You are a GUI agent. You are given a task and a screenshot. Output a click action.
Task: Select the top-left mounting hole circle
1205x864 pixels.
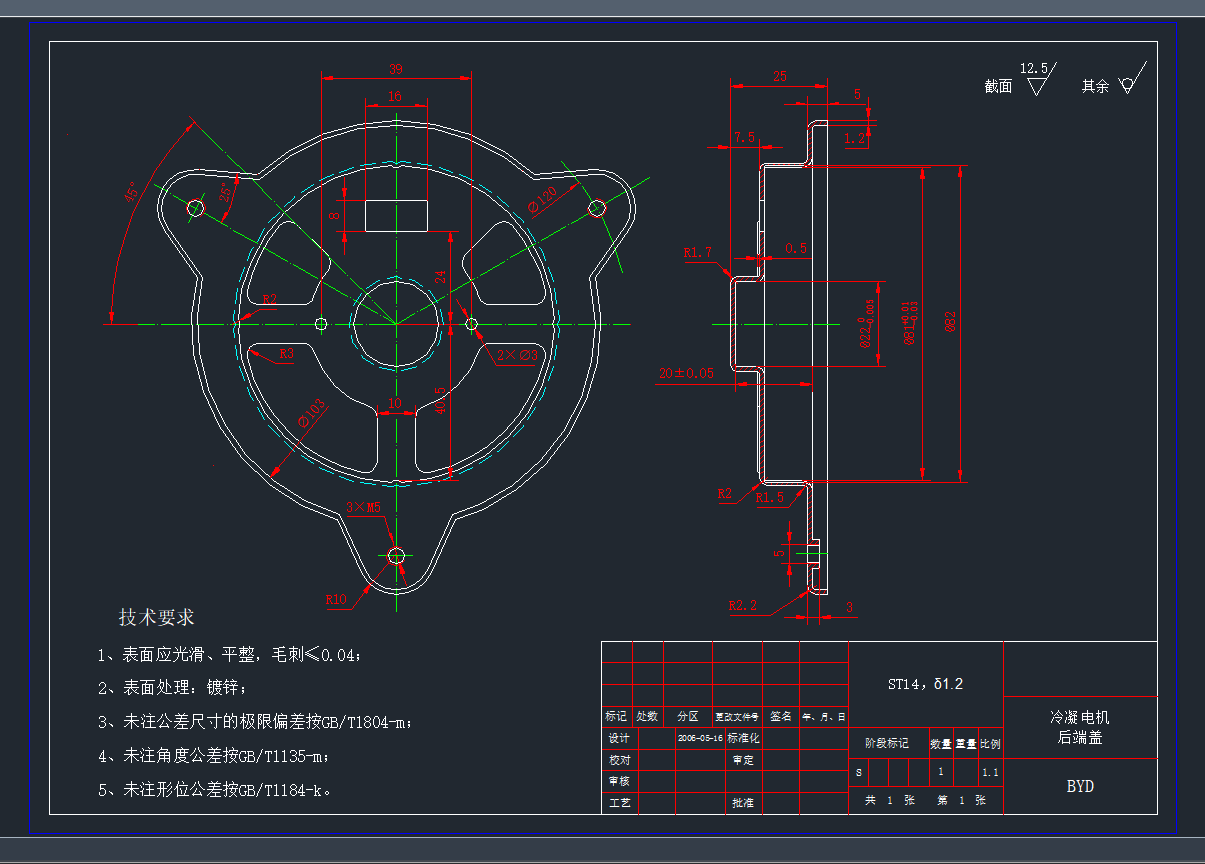[195, 208]
